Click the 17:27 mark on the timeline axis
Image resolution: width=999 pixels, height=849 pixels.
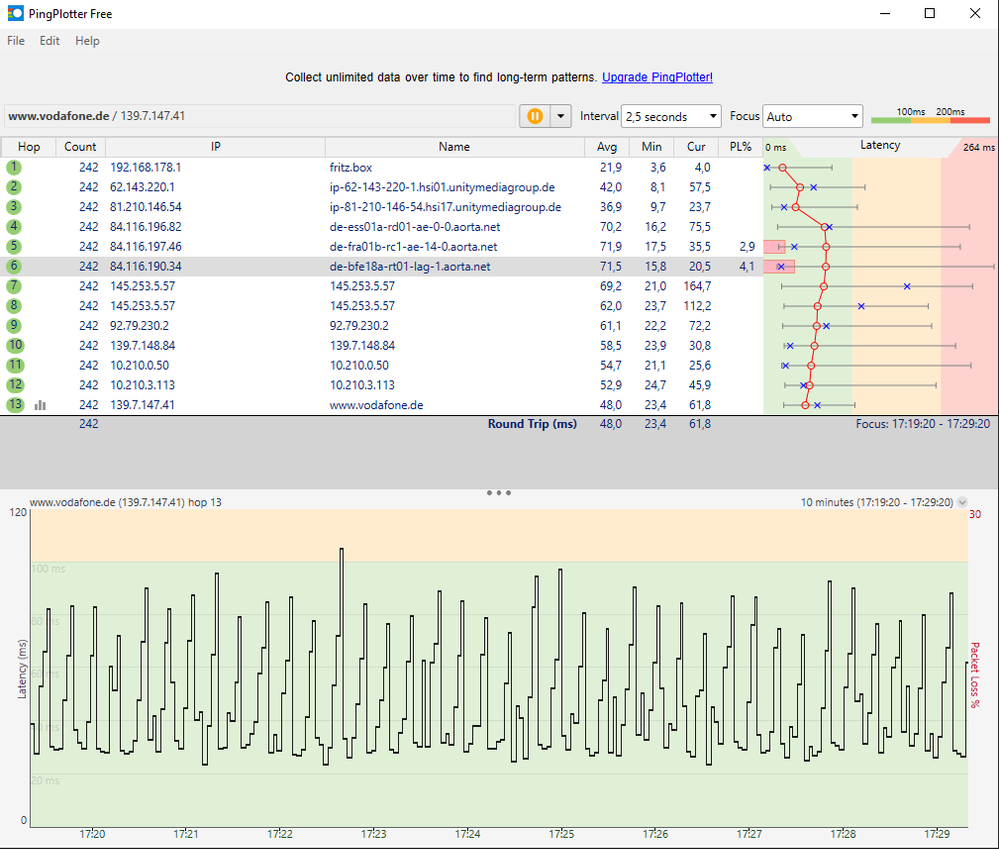[749, 834]
